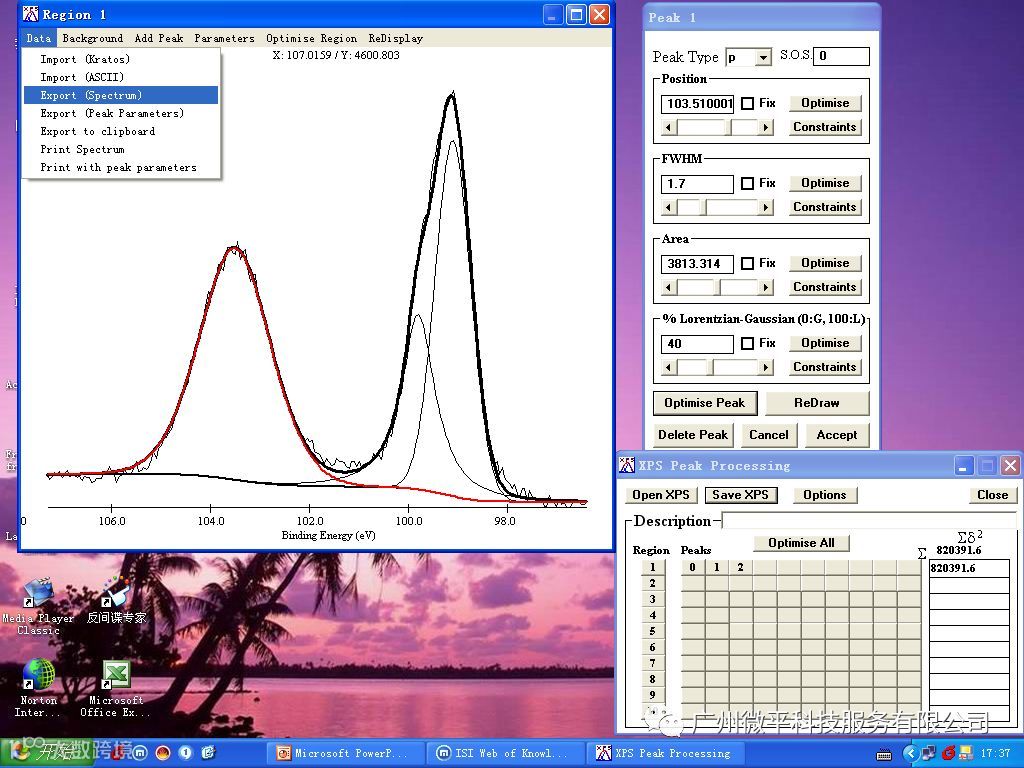Select Export (Peak Parameters) entry
Screen dimensions: 1024x768
[121, 113]
